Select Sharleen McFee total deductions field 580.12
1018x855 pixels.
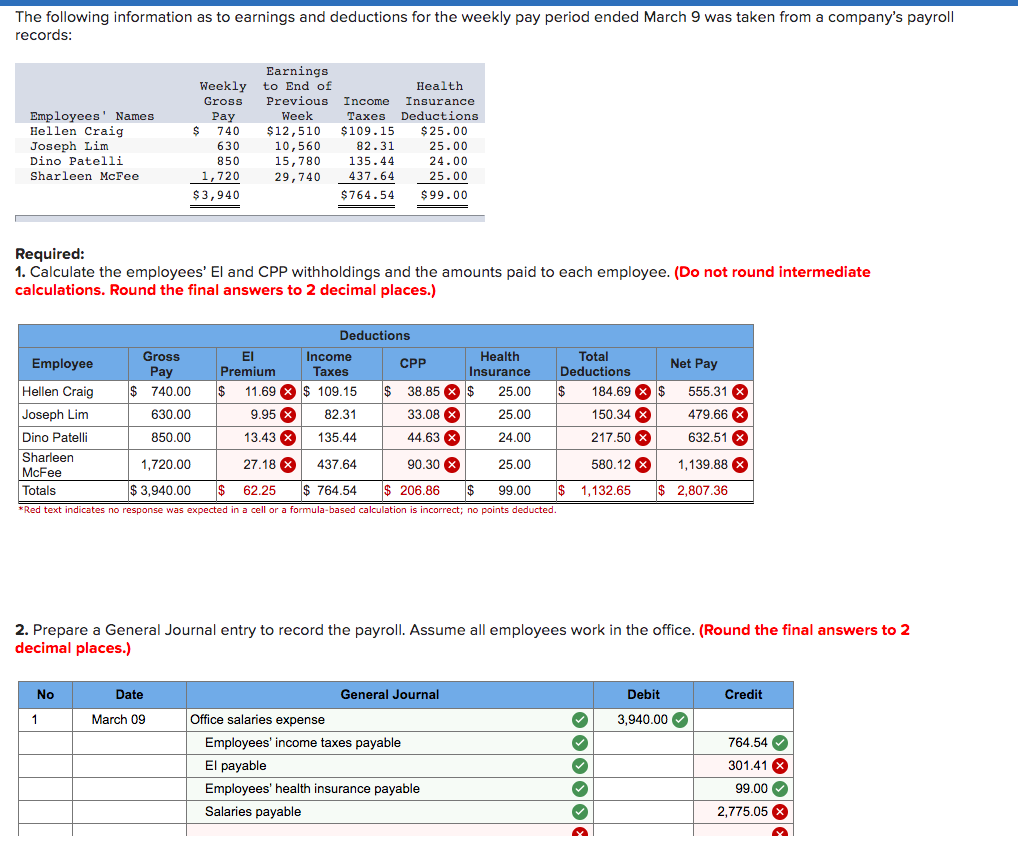[x=606, y=465]
